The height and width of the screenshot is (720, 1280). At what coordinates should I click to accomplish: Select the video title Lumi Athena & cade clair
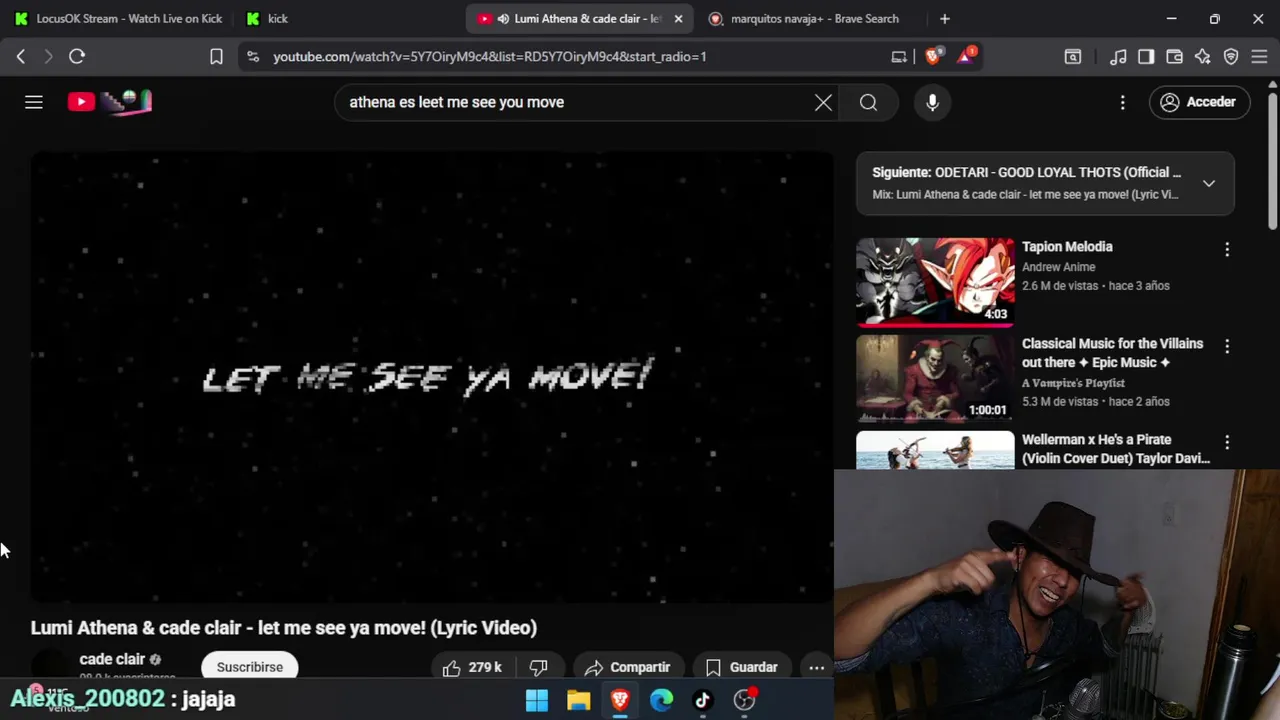pyautogui.click(x=284, y=628)
